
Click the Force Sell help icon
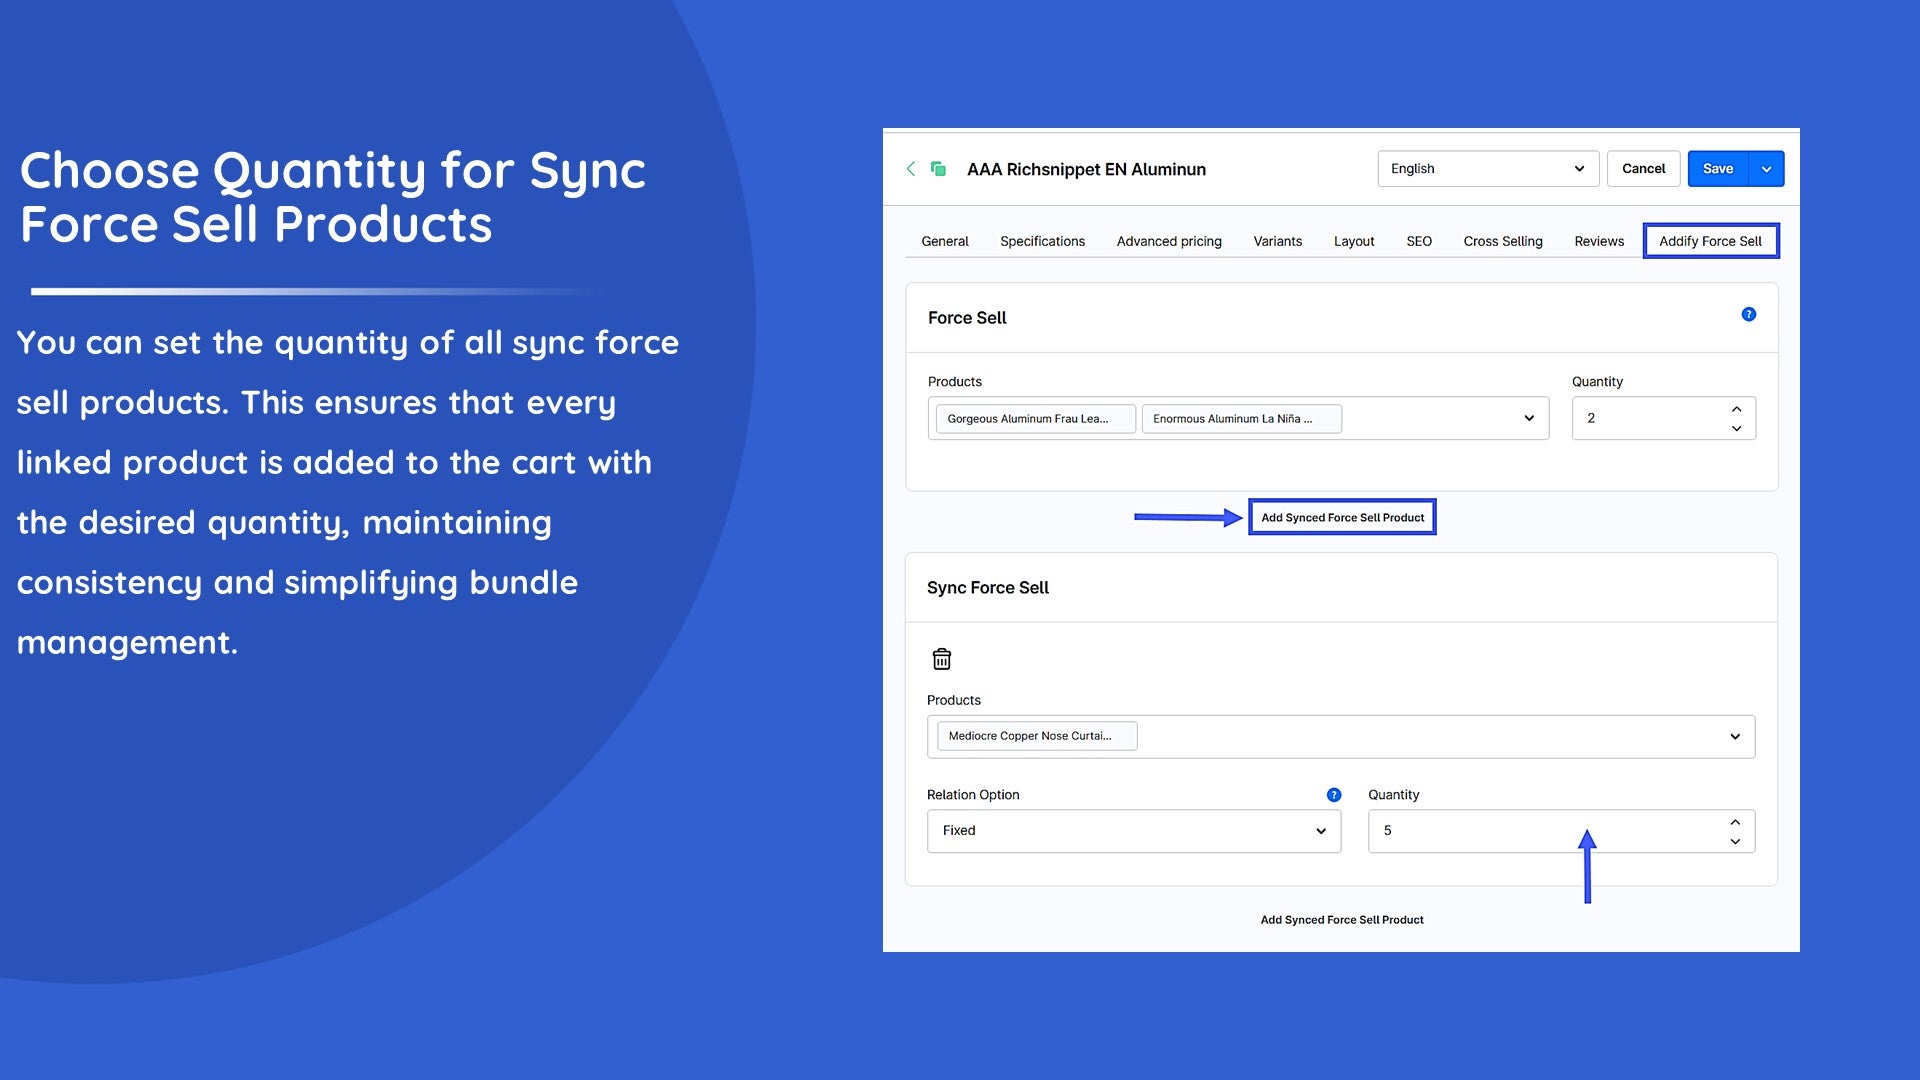(1748, 315)
